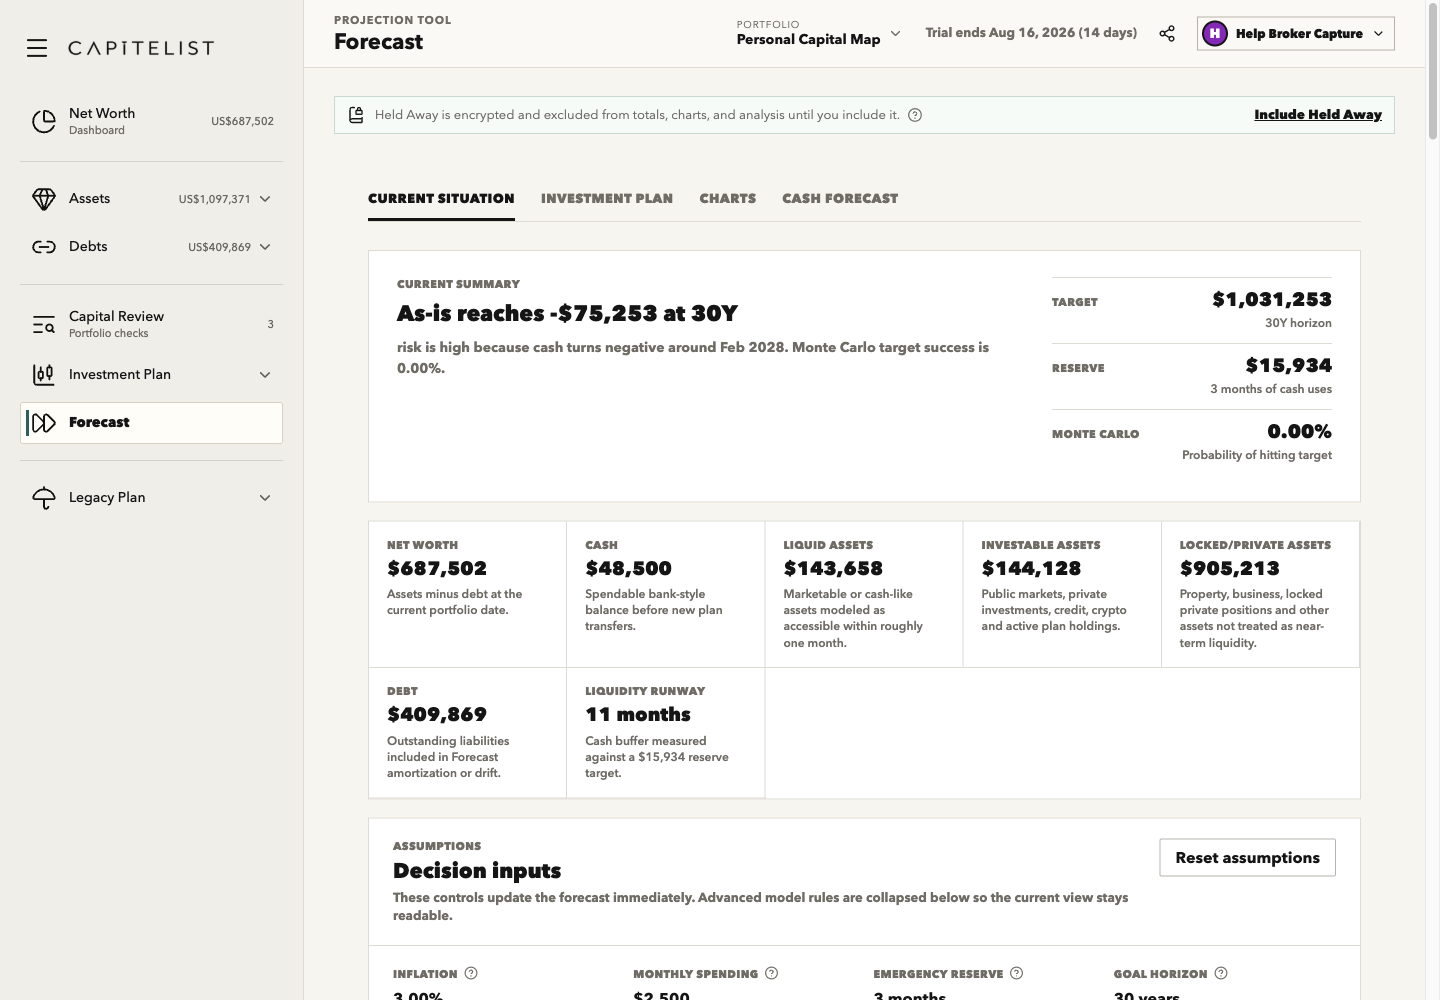The image size is (1440, 1000).
Task: Open the Personal Capital Map portfolio dropdown
Action: pyautogui.click(x=819, y=33)
